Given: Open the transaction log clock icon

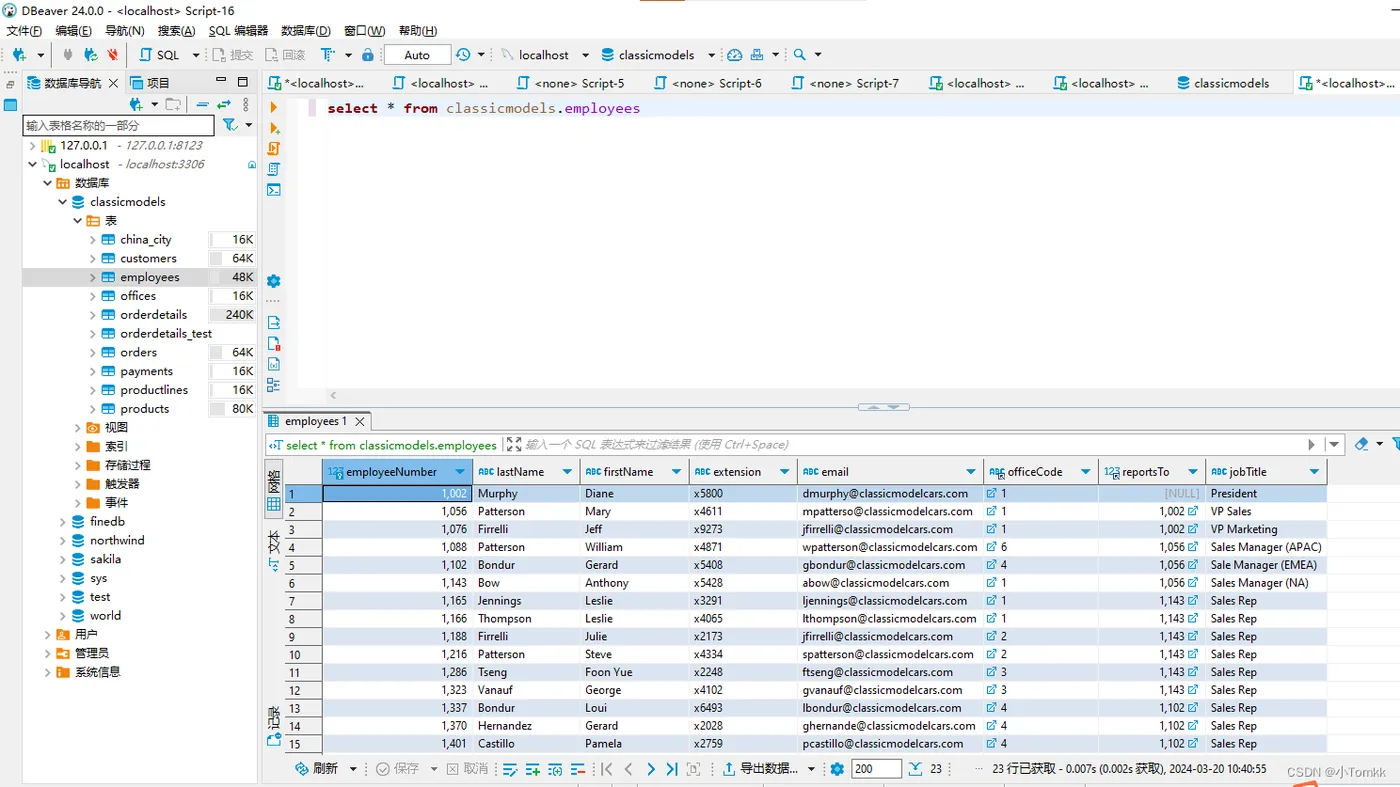Looking at the screenshot, I should 463,55.
